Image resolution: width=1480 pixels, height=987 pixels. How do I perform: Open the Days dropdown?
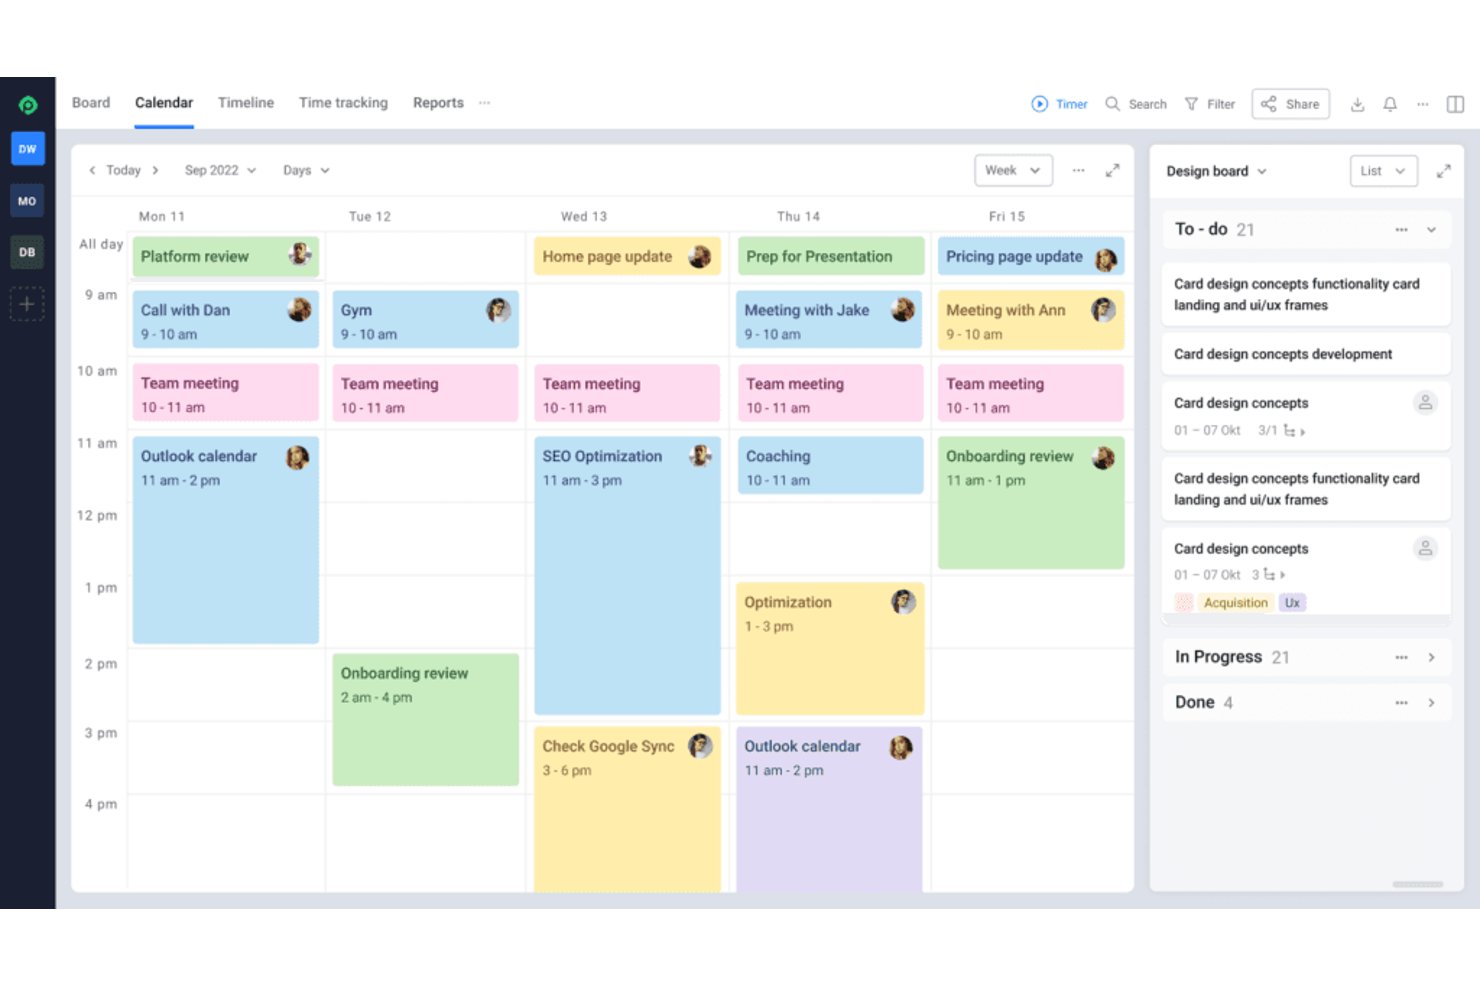click(x=306, y=170)
